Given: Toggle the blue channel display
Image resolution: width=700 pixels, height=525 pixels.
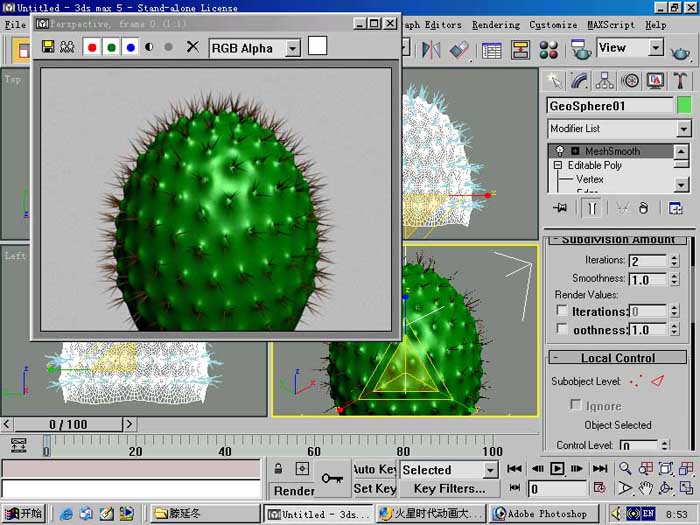Looking at the screenshot, I should pyautogui.click(x=130, y=47).
